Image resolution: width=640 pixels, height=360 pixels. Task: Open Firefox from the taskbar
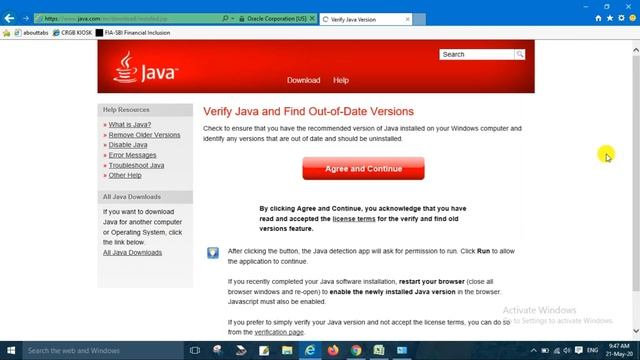(333, 351)
